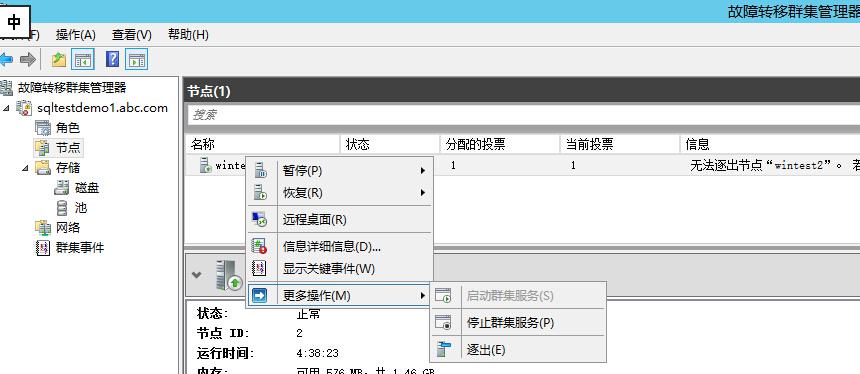Click the up-one-level folder toolbar icon
This screenshot has width=860, height=374.
coord(59,59)
